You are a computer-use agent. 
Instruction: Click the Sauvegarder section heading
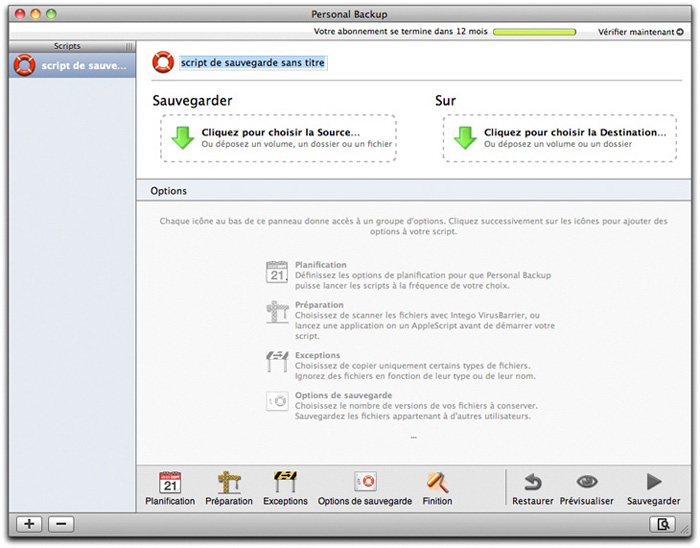192,100
